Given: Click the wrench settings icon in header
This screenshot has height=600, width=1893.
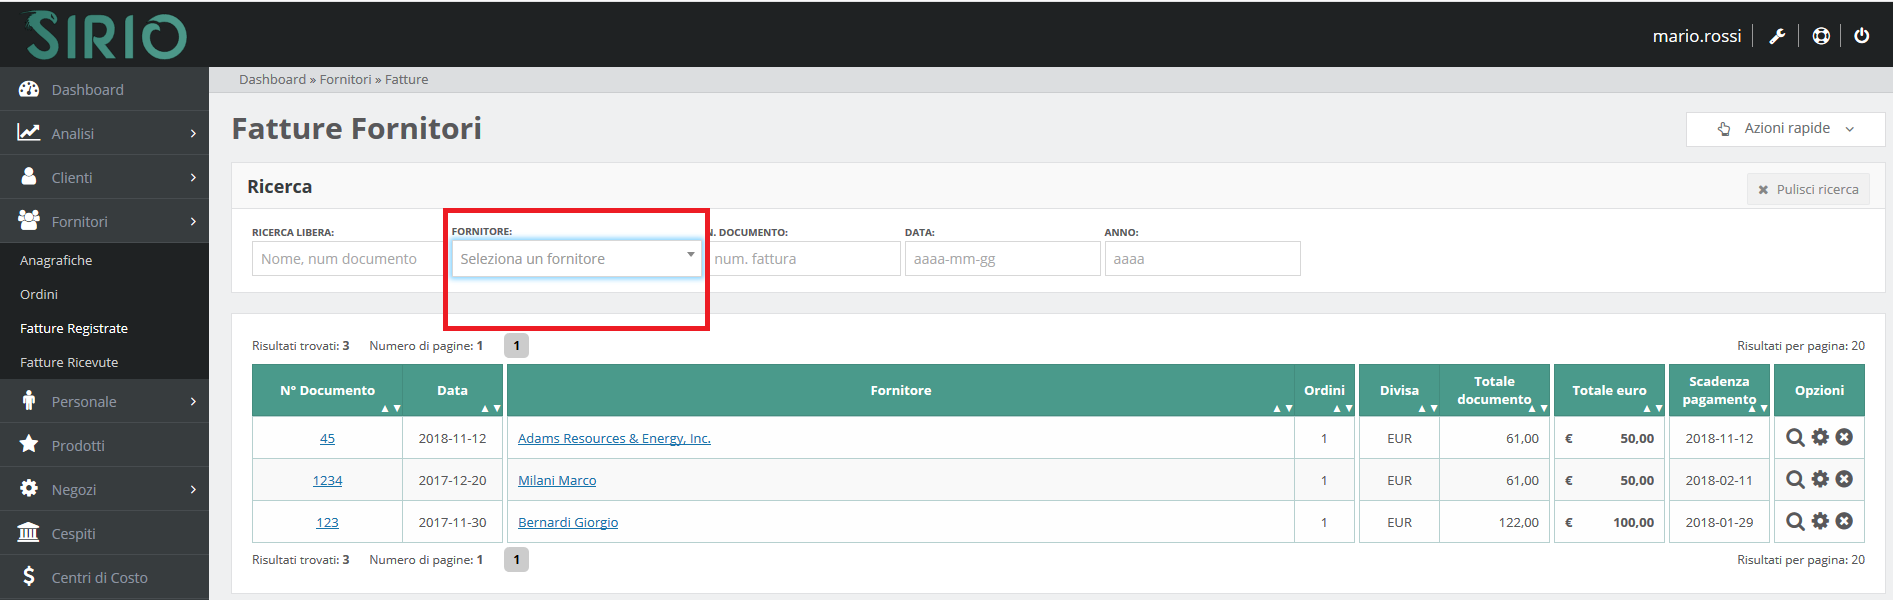Looking at the screenshot, I should coord(1777,36).
